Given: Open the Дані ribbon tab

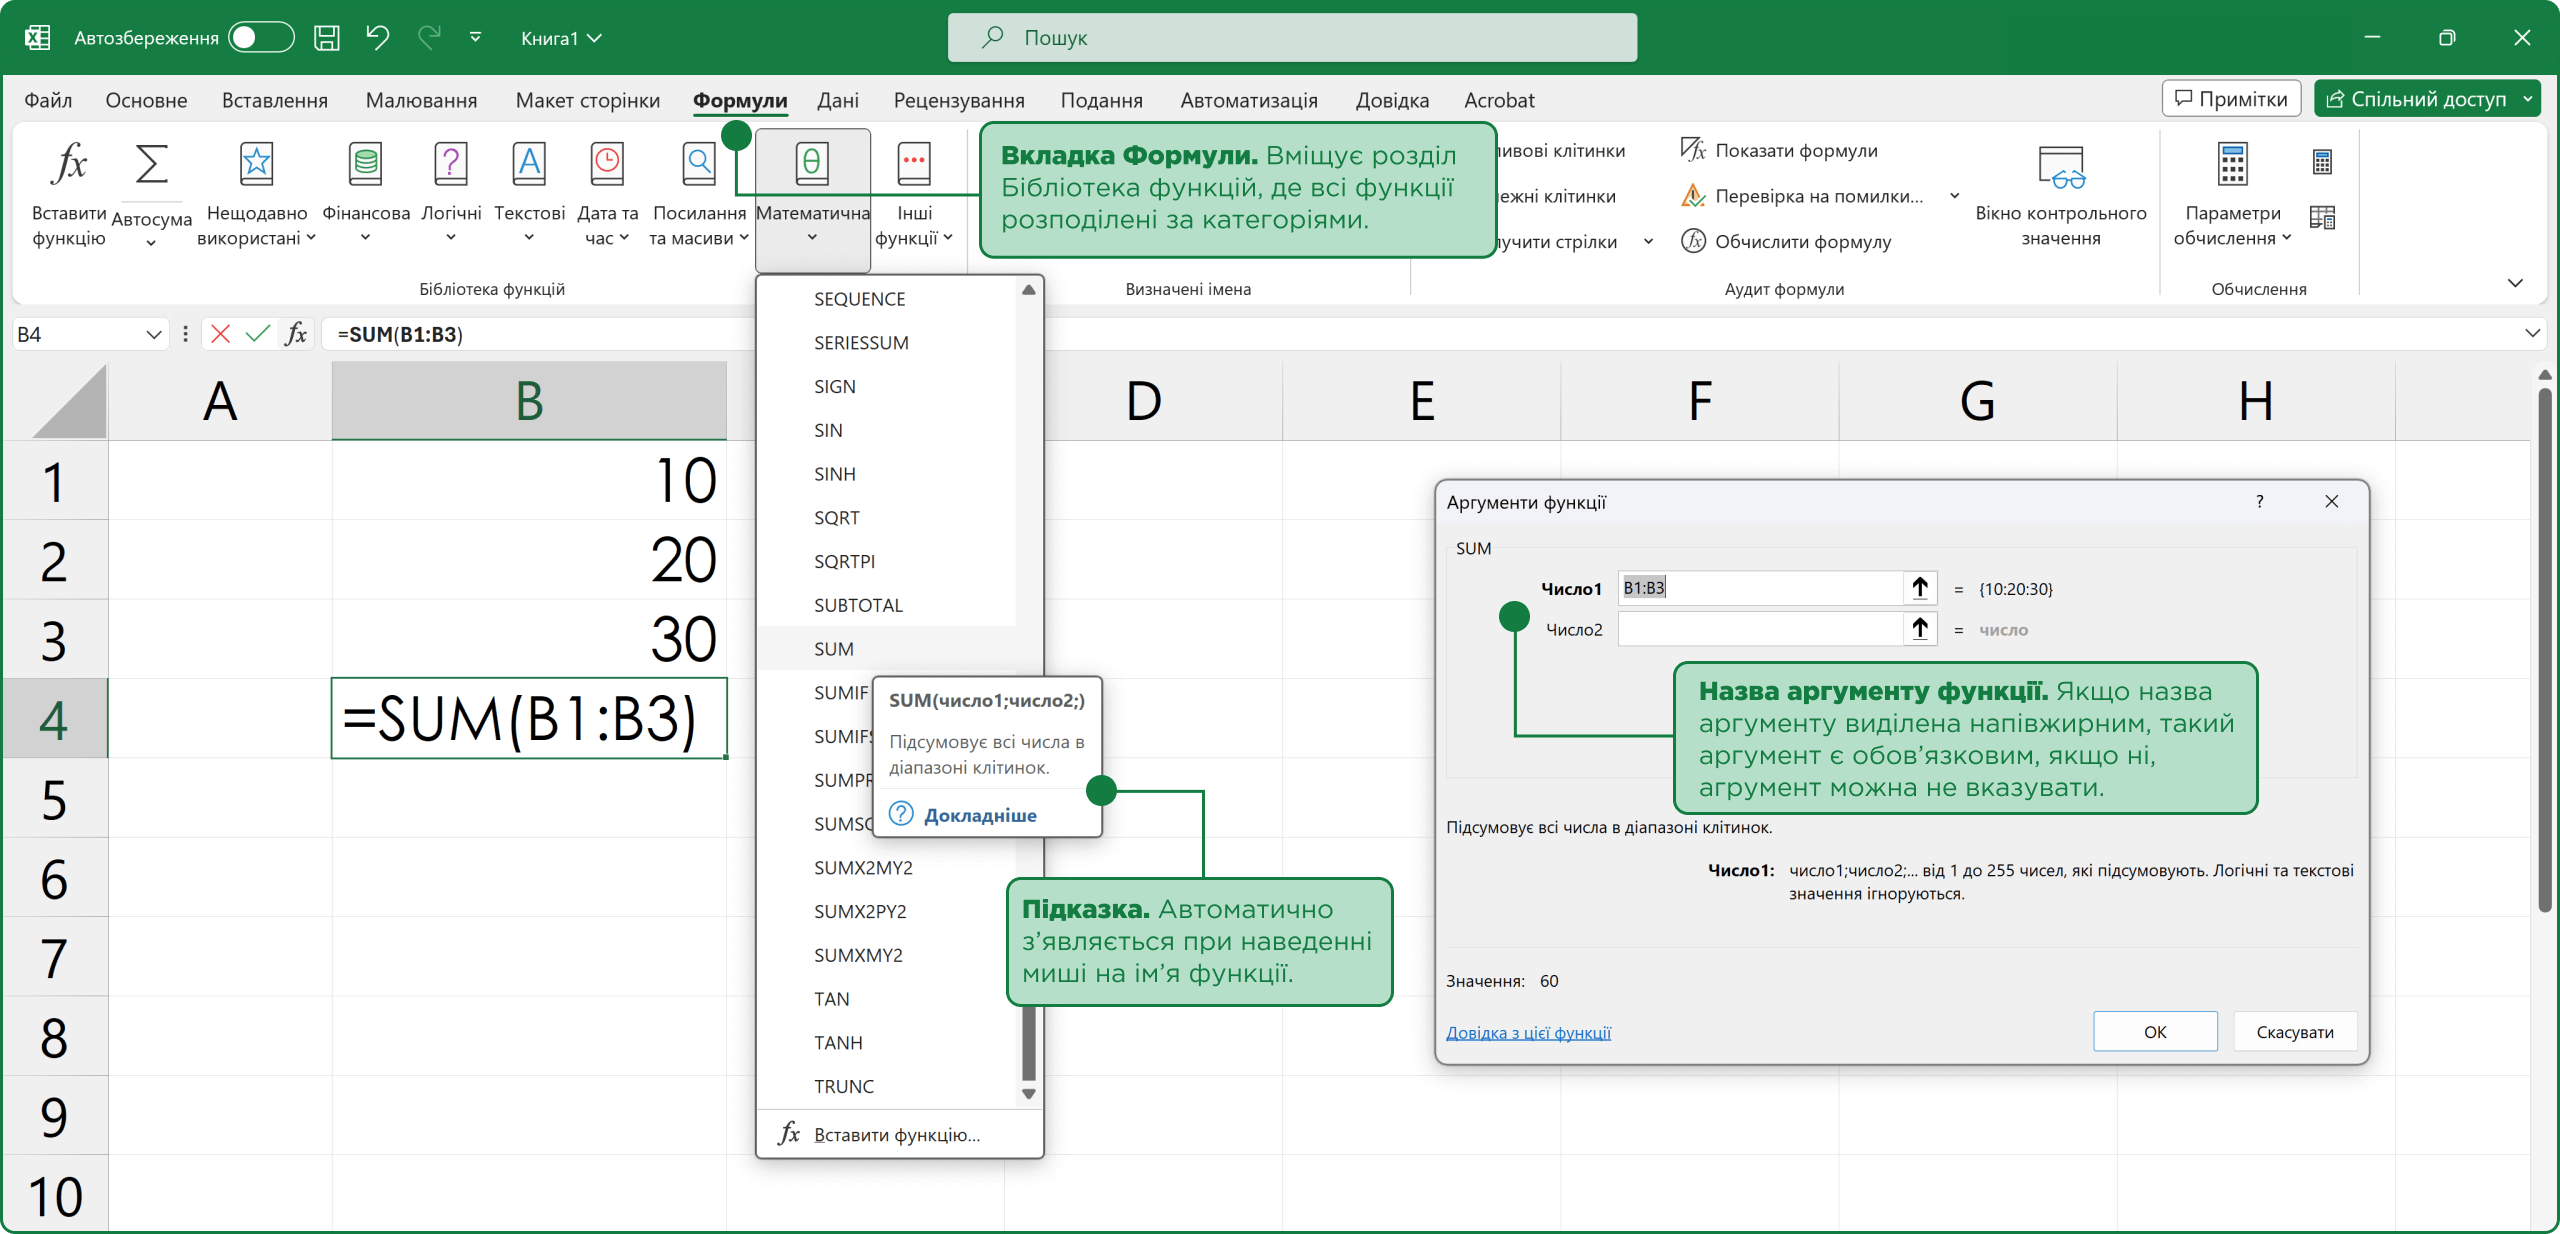Looking at the screenshot, I should (x=837, y=100).
